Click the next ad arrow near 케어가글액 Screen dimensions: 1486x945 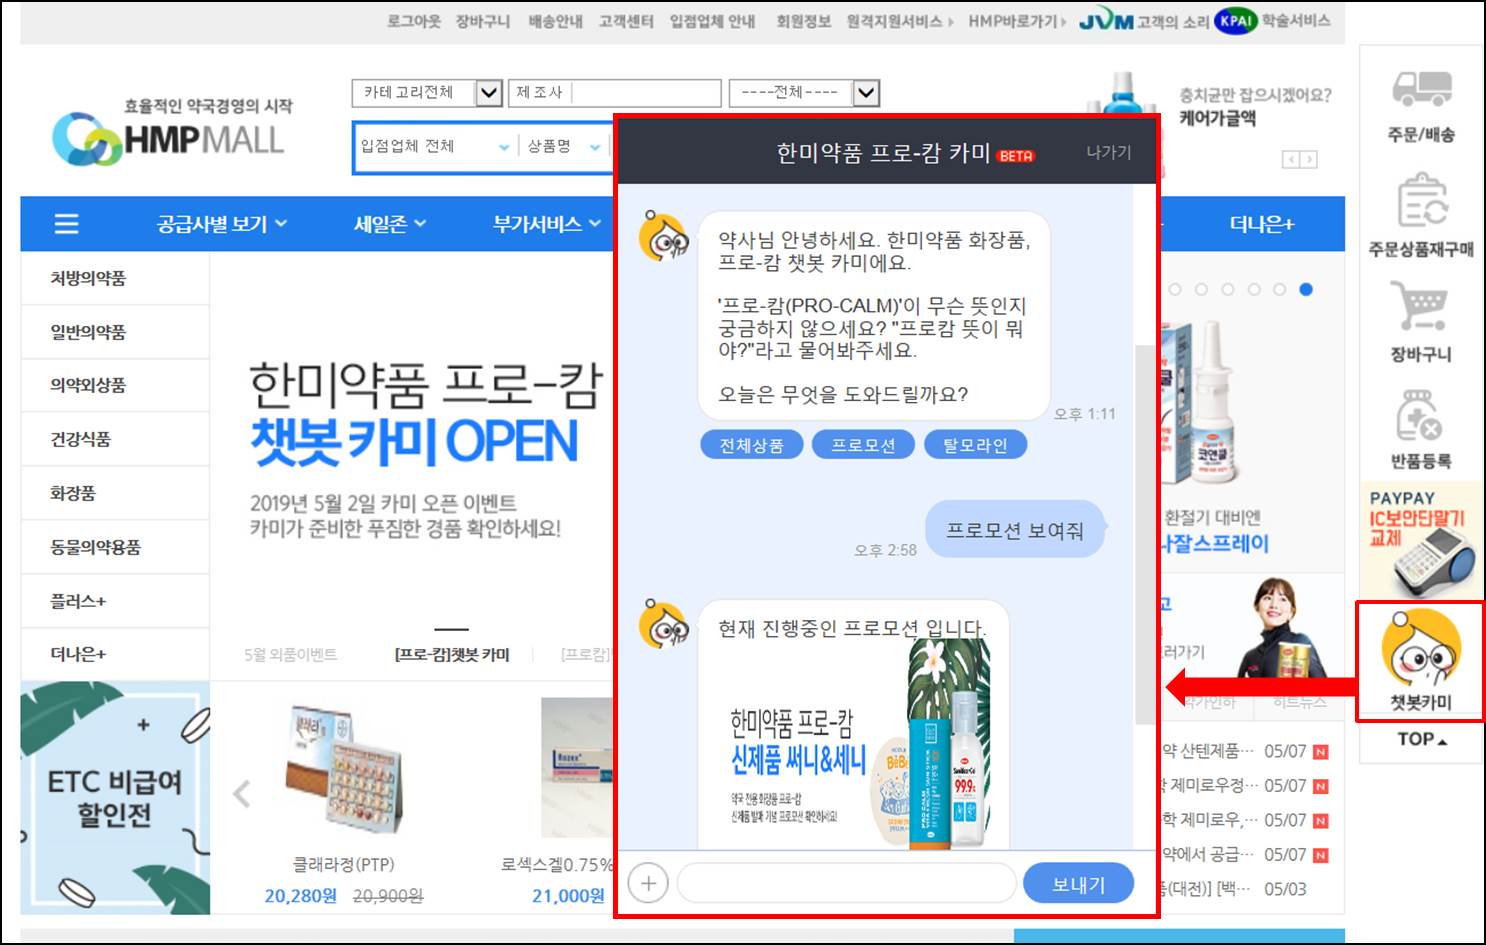(1309, 159)
